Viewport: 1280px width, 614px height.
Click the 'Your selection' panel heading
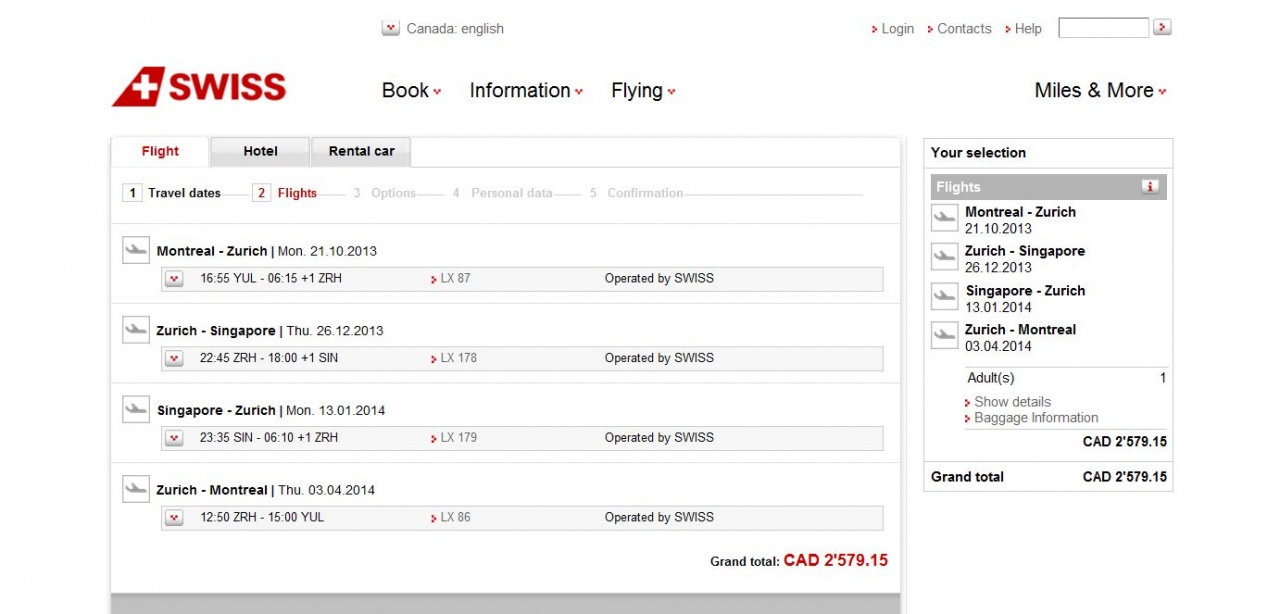(x=978, y=153)
